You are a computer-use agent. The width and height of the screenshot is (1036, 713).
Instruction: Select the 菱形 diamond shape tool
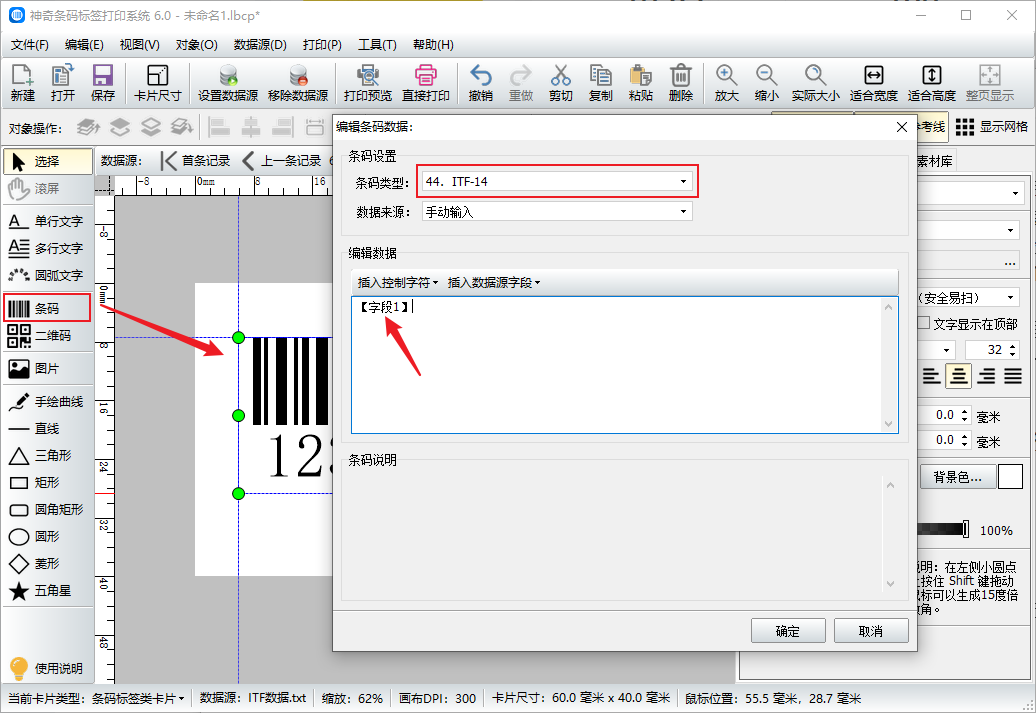[x=47, y=564]
